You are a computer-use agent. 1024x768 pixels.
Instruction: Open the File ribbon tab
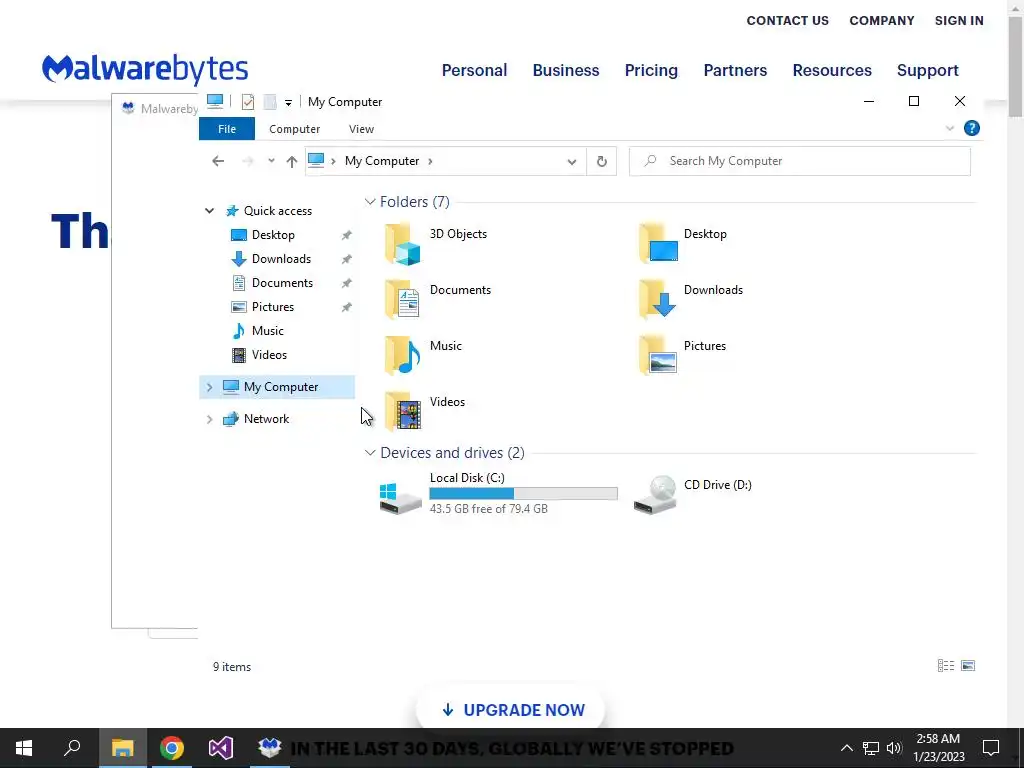pos(227,129)
